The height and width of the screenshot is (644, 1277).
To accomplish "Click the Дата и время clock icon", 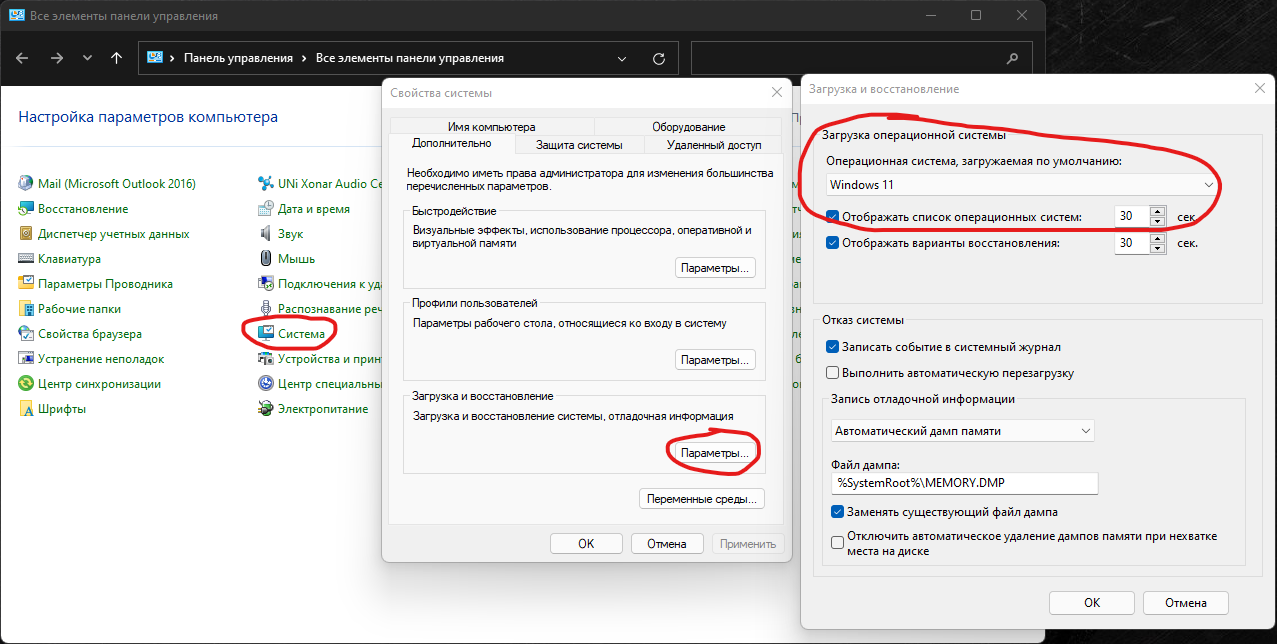I will pos(266,209).
